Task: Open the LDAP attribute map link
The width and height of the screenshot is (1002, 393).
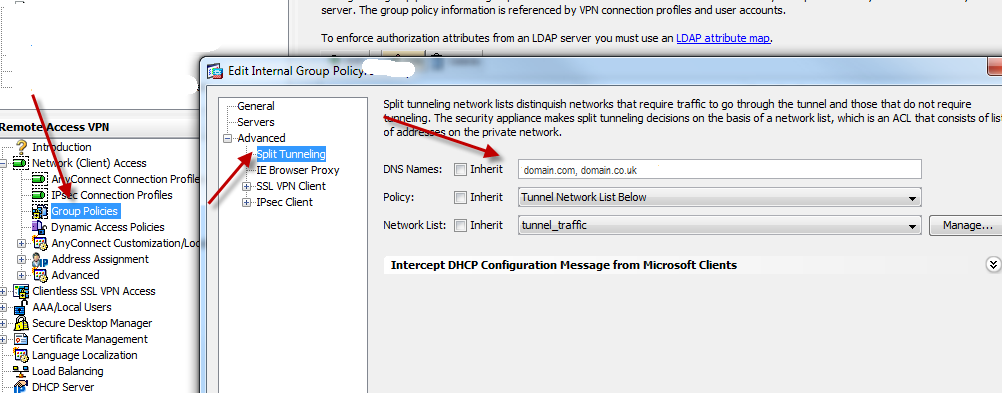Action: tap(723, 38)
